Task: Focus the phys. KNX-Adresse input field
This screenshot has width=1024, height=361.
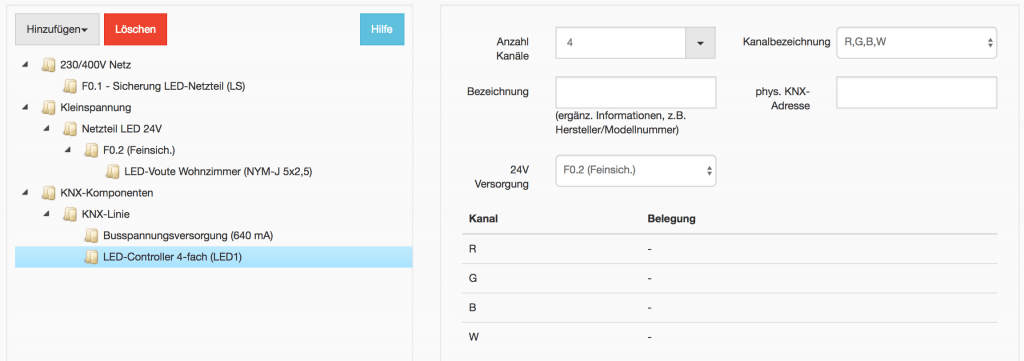Action: click(916, 92)
